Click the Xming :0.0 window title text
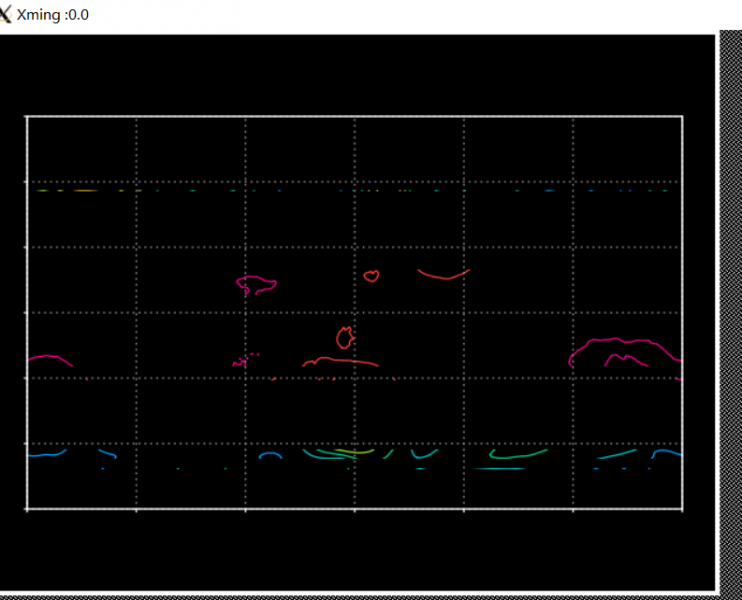Viewport: 742px width, 600px height. point(53,15)
